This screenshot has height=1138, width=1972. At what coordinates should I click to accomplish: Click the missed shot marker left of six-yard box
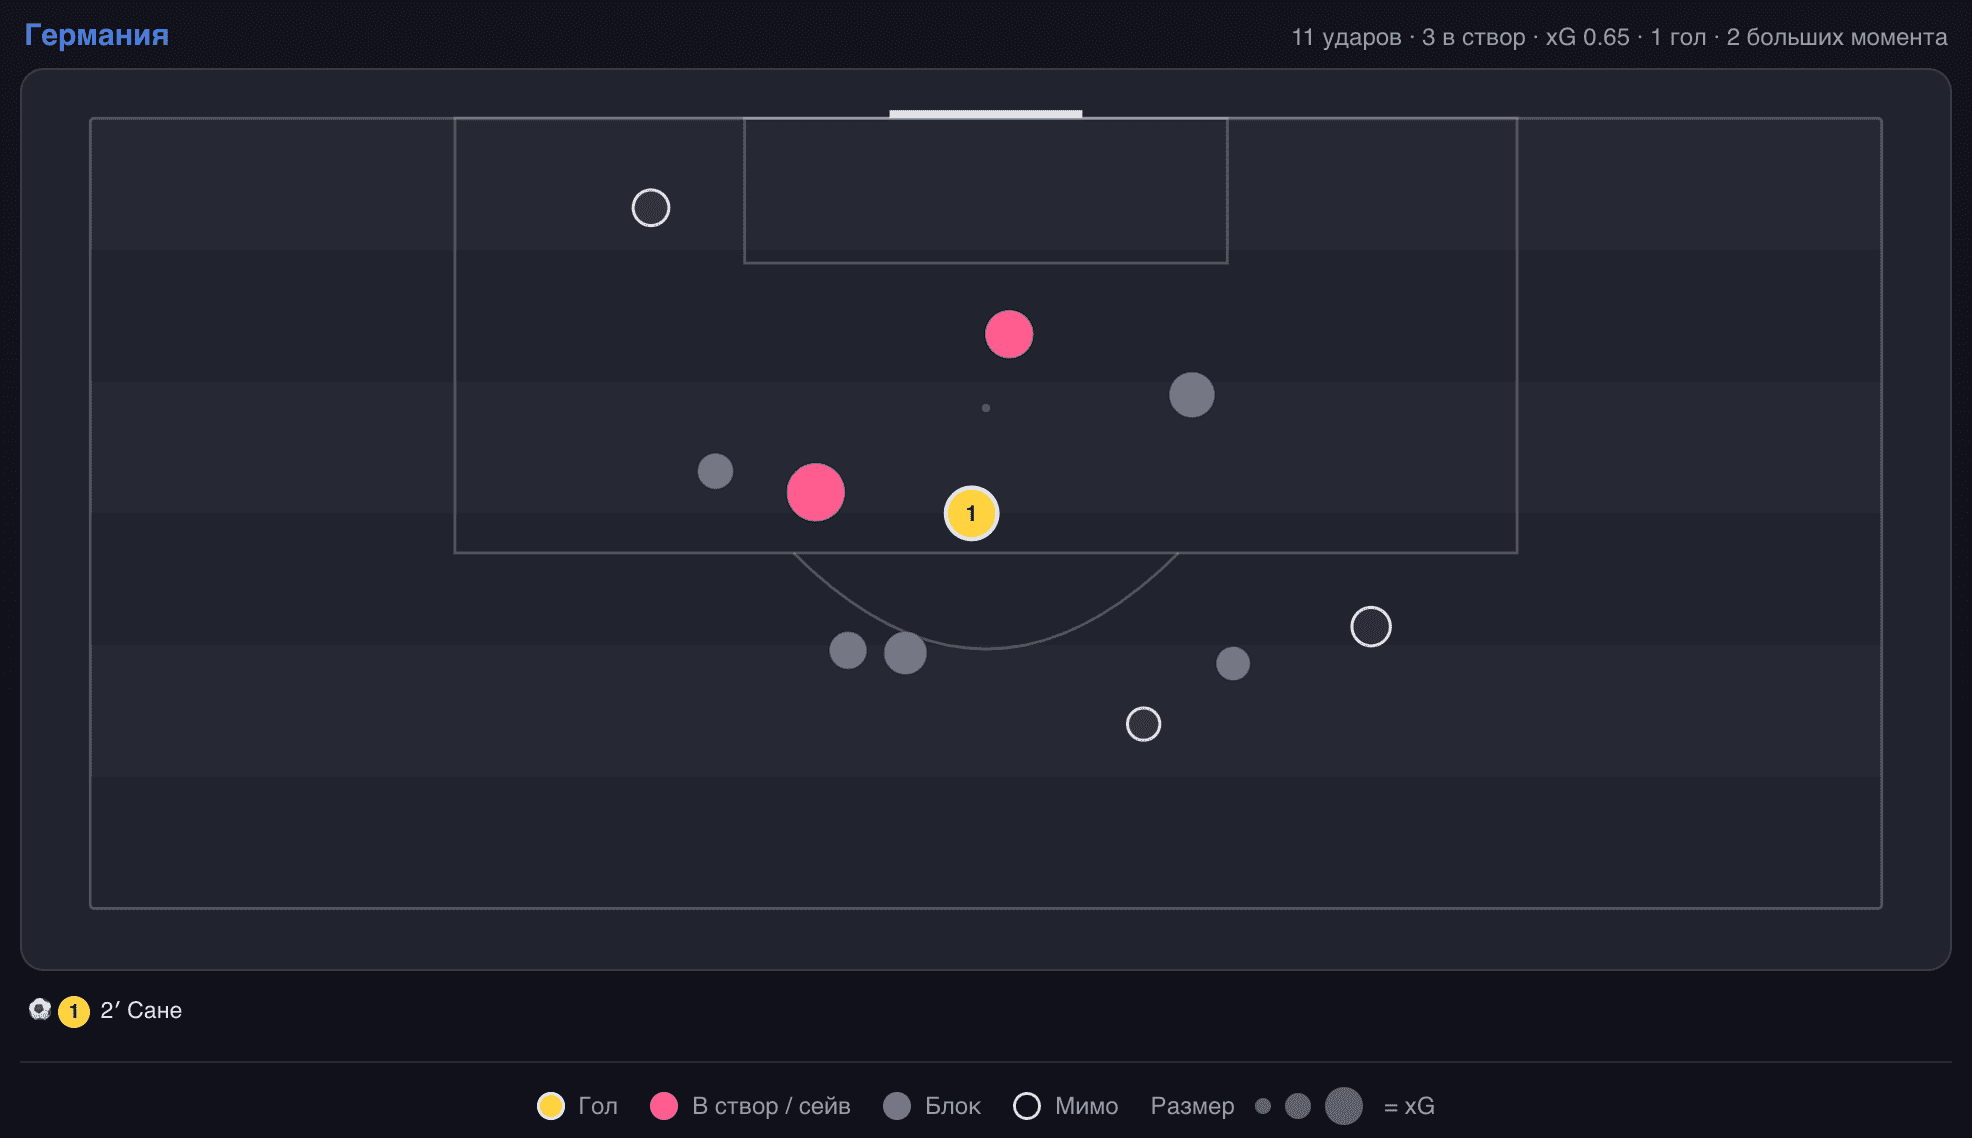click(x=651, y=208)
